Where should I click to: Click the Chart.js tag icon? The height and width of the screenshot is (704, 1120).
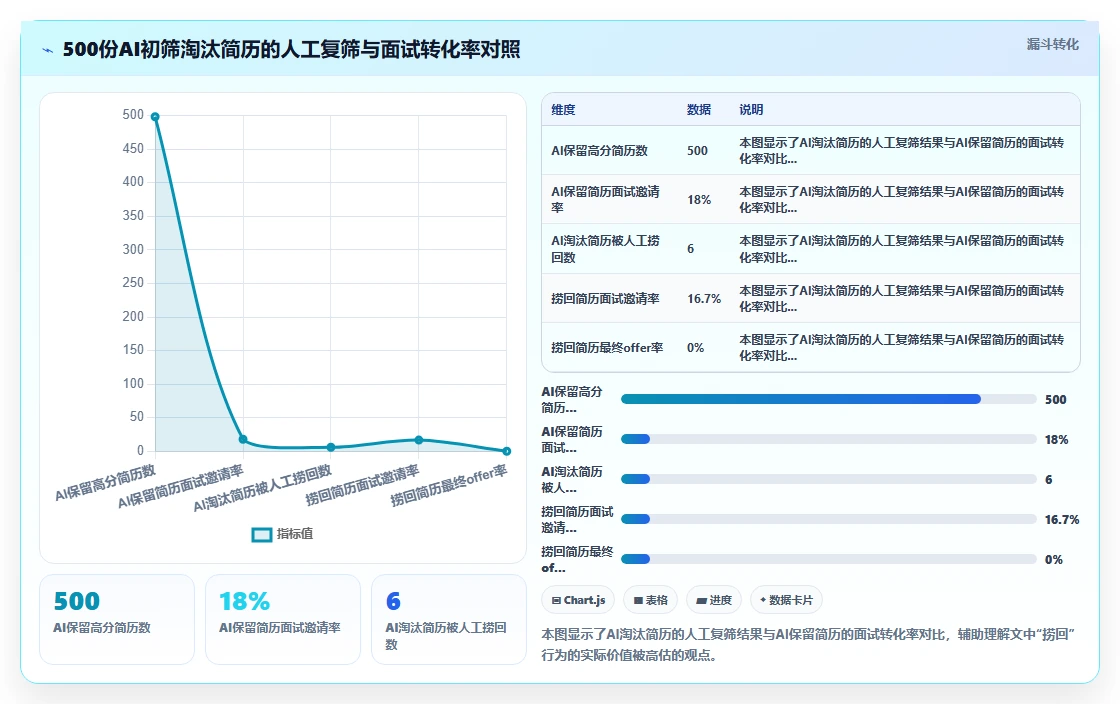click(x=556, y=600)
